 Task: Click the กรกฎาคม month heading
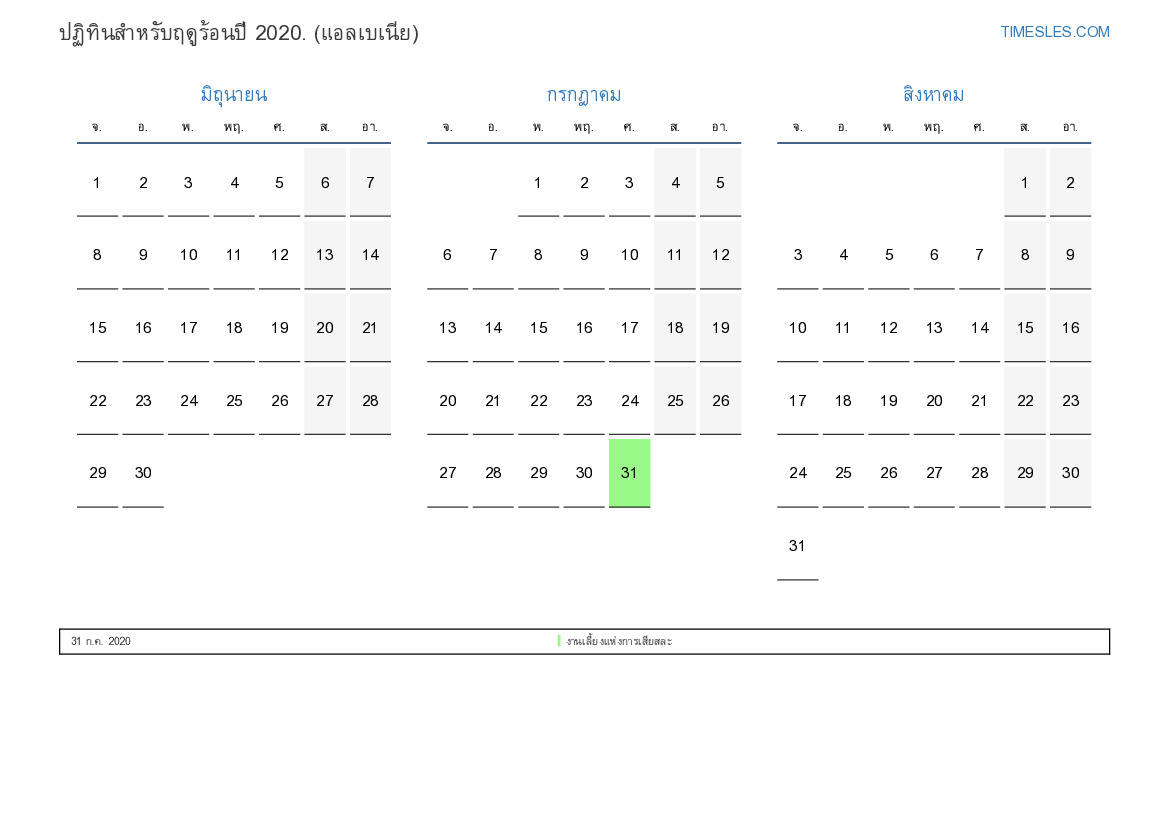(583, 95)
